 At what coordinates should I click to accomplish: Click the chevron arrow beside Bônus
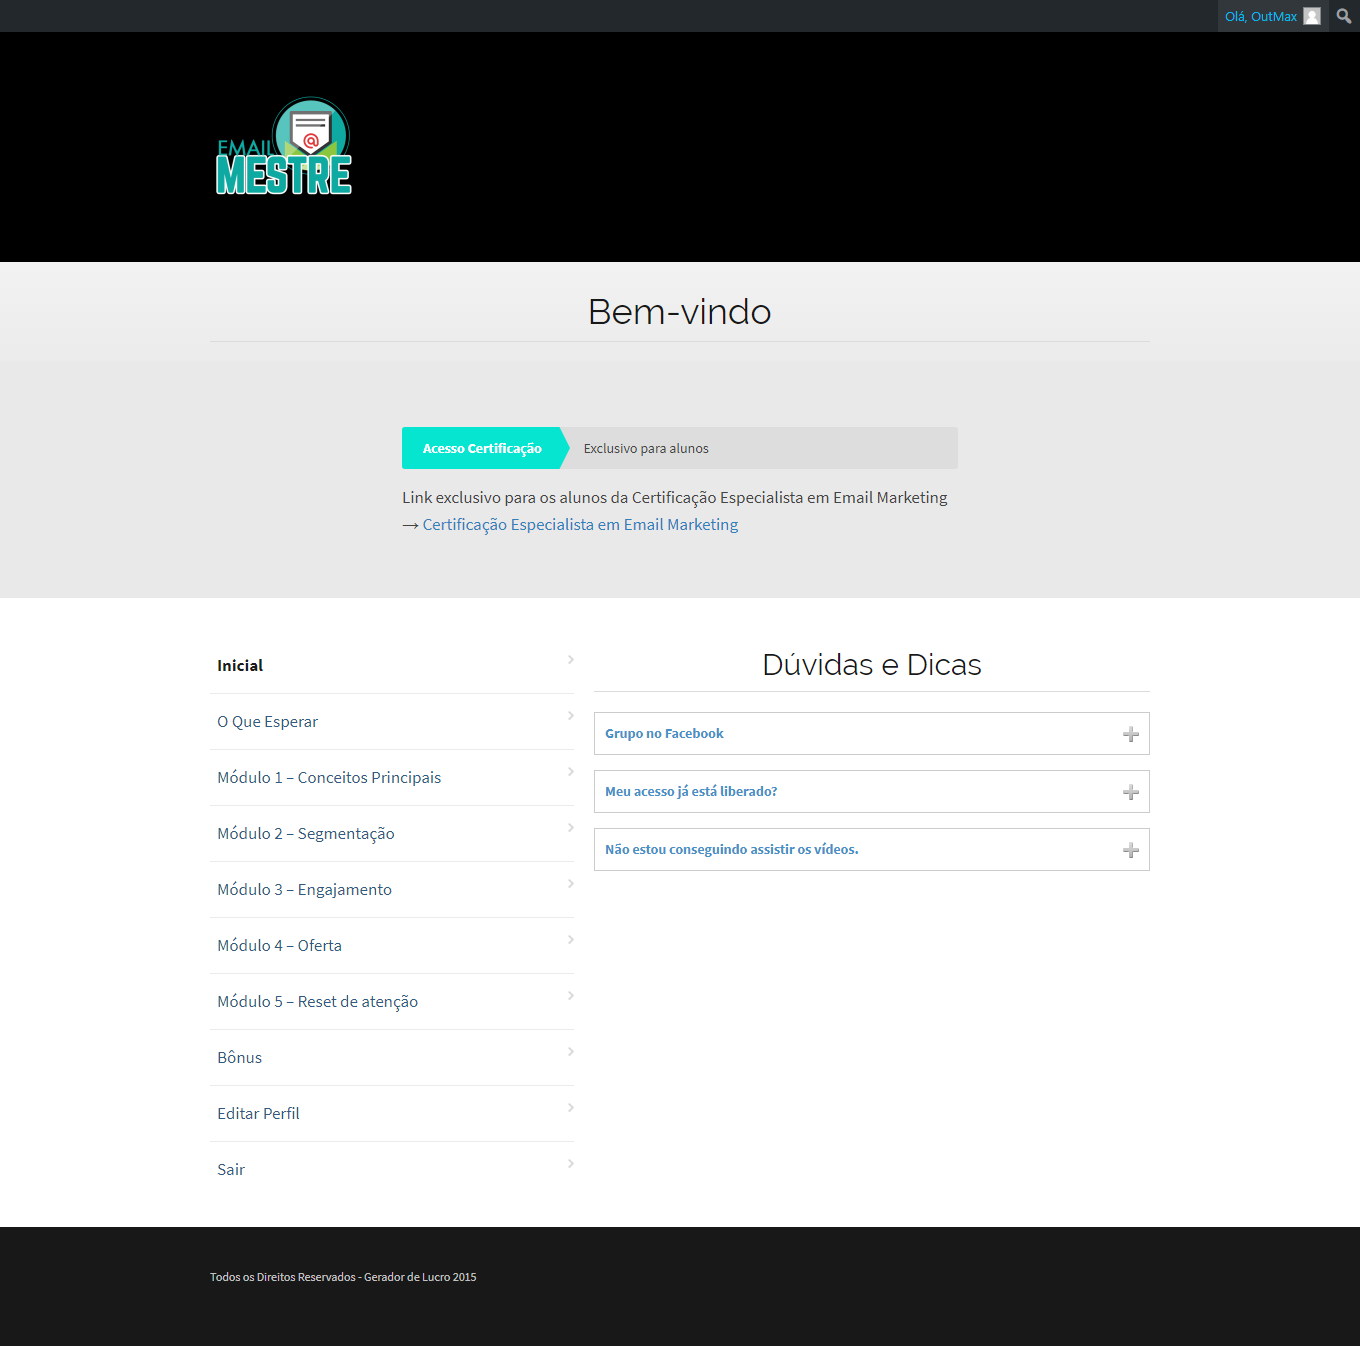[570, 1052]
